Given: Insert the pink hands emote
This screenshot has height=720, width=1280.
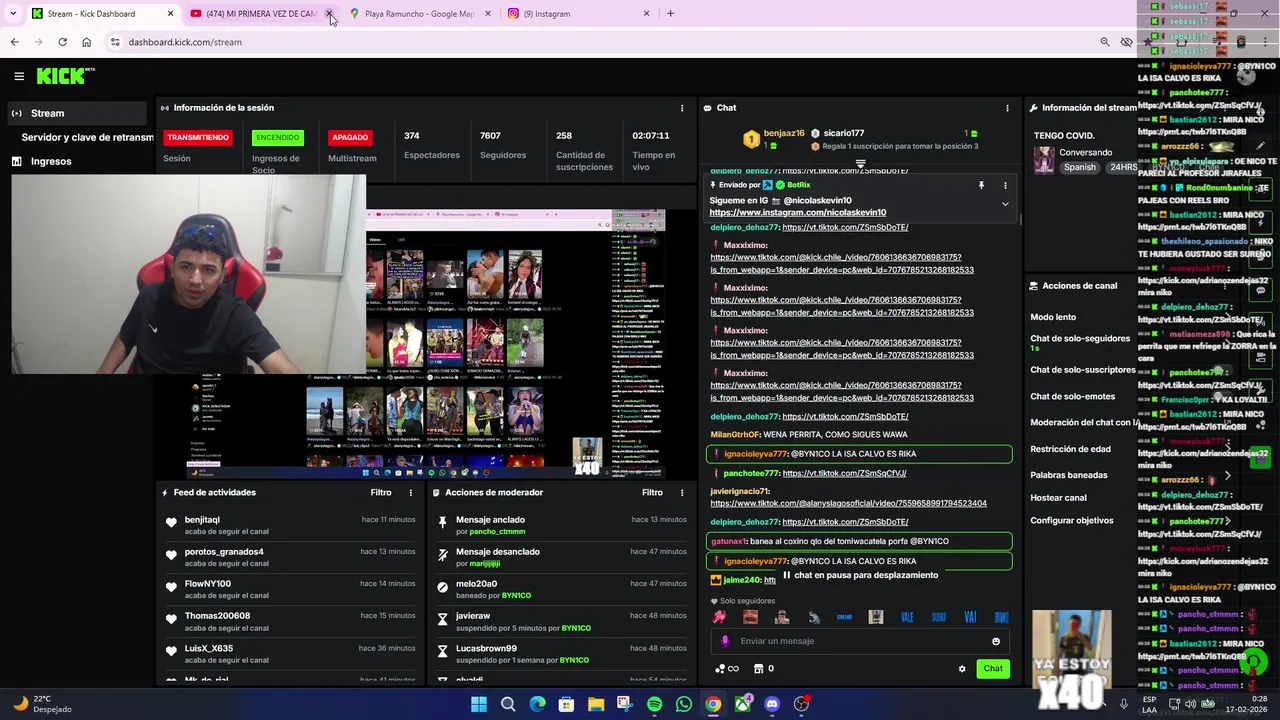Looking at the screenshot, I should point(719,617).
